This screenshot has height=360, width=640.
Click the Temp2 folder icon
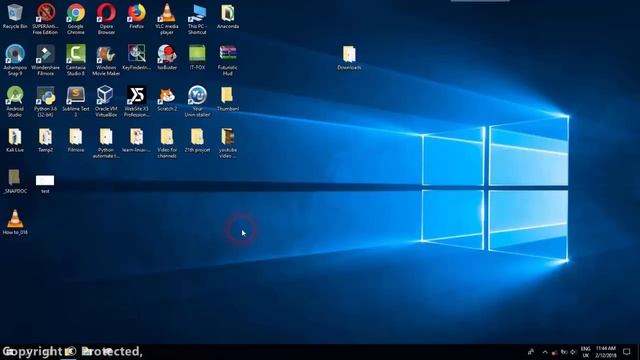tap(45, 140)
